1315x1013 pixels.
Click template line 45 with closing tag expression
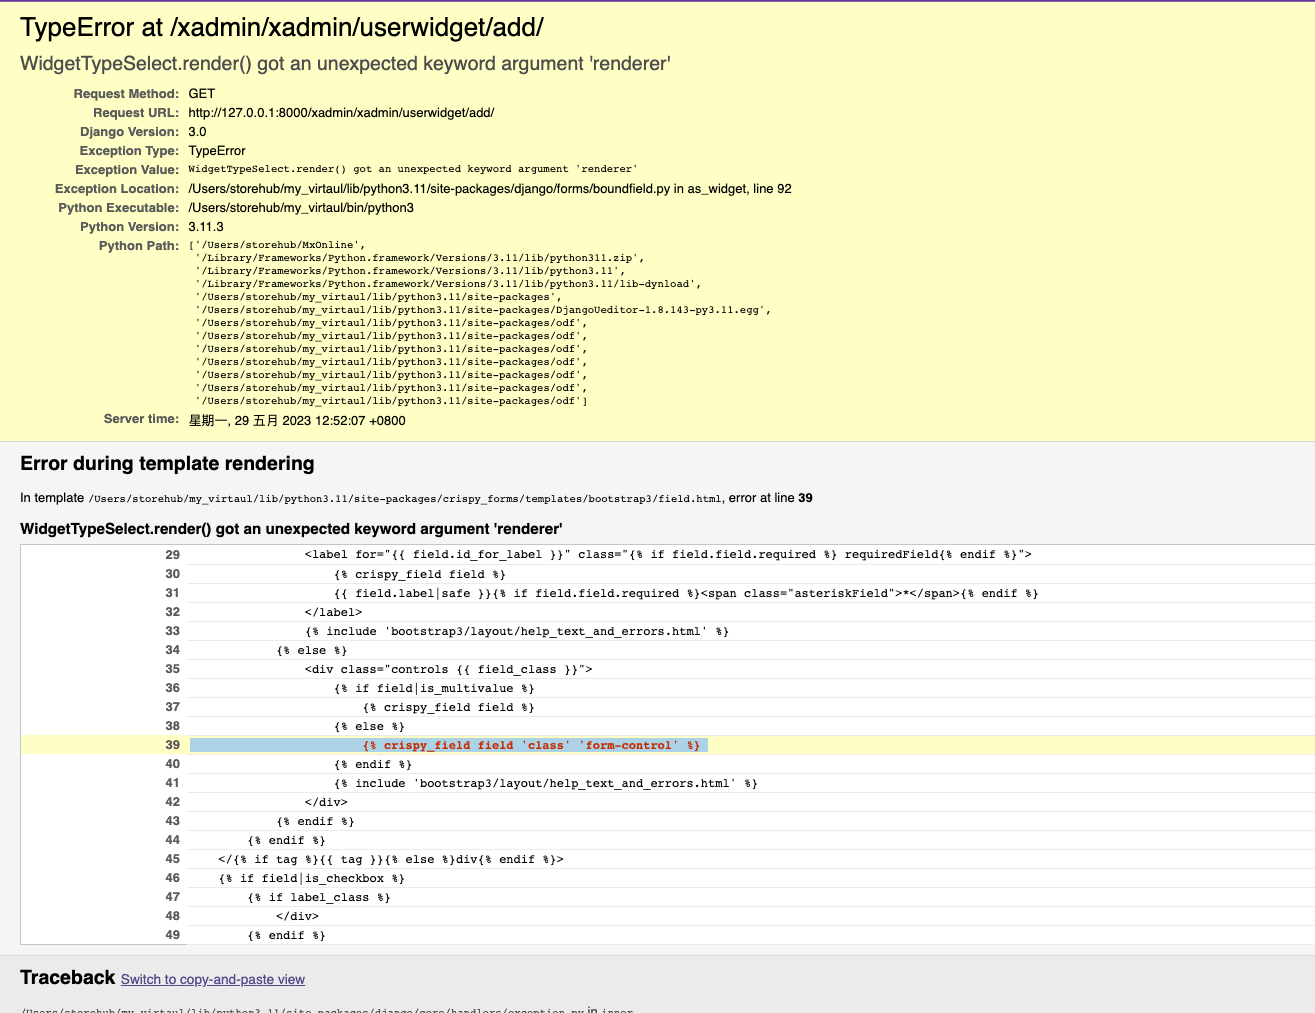(391, 859)
